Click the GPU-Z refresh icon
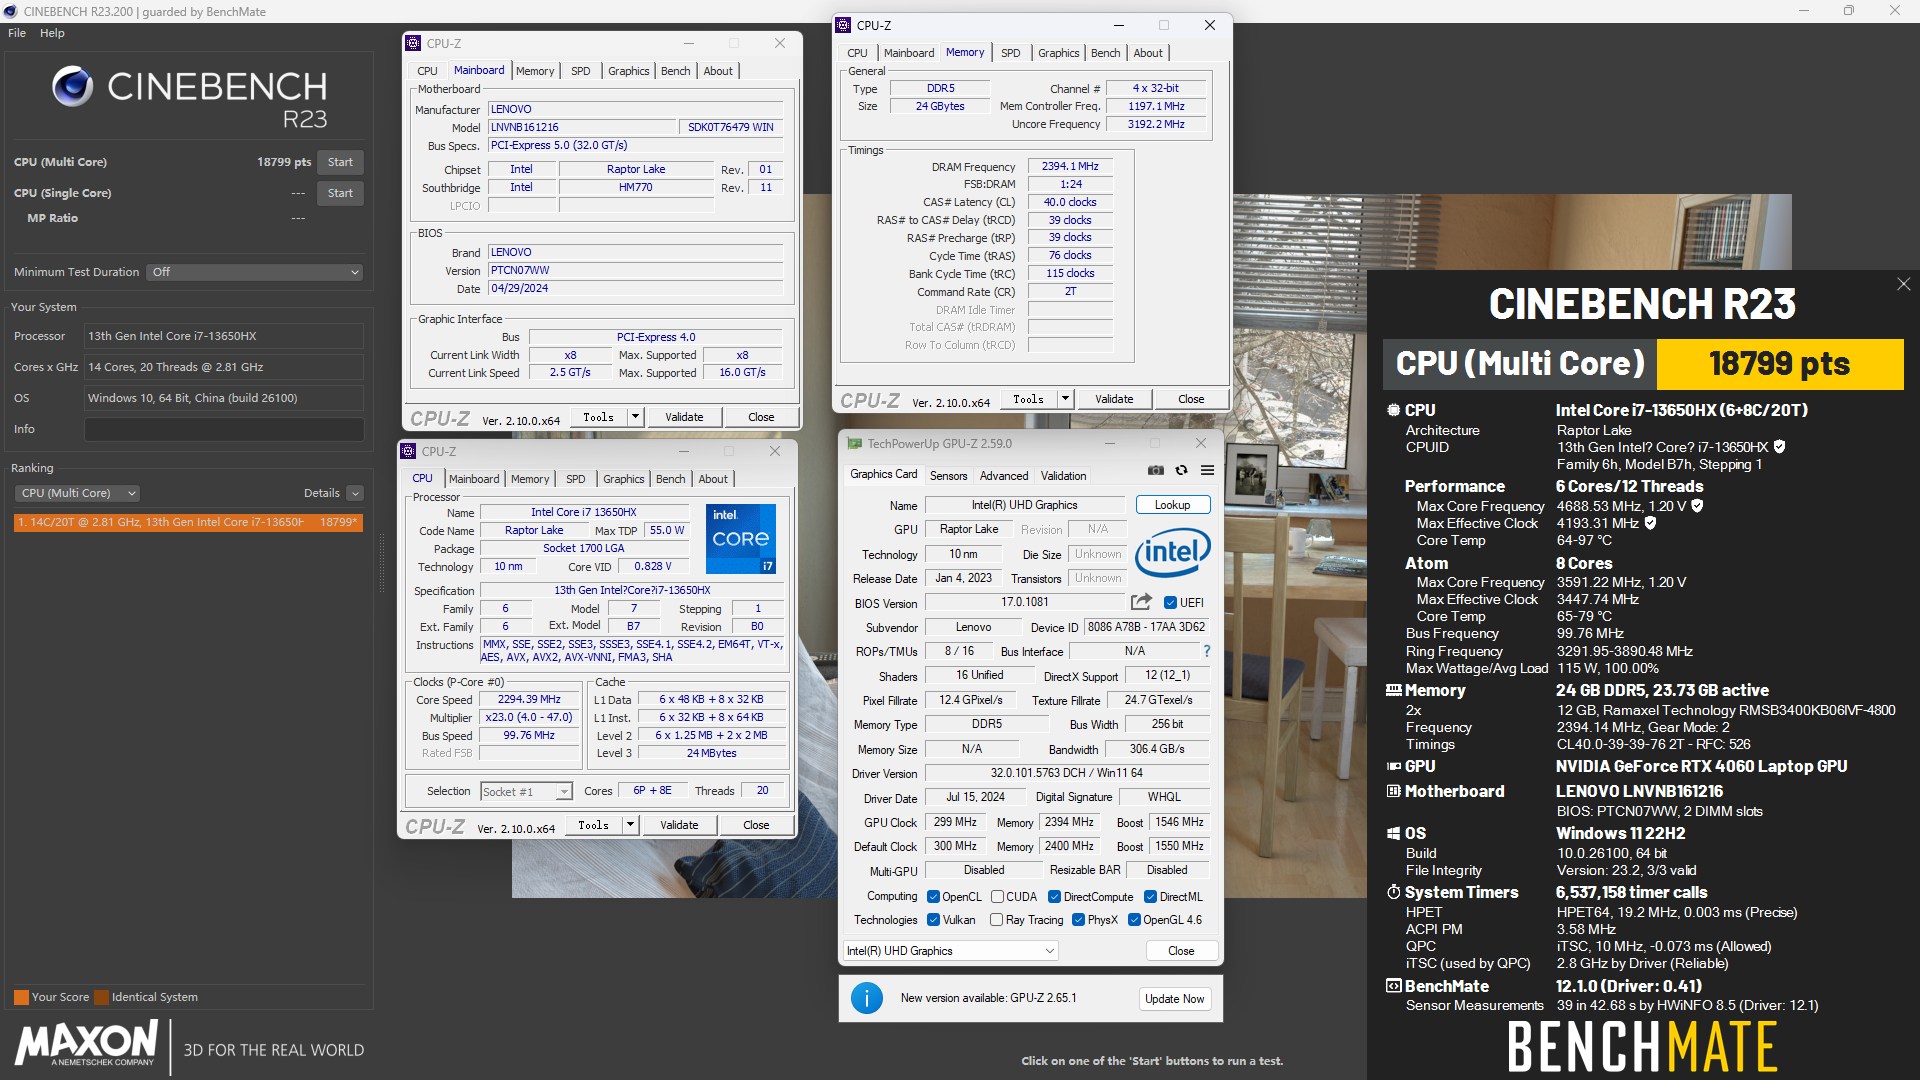 click(x=1181, y=470)
